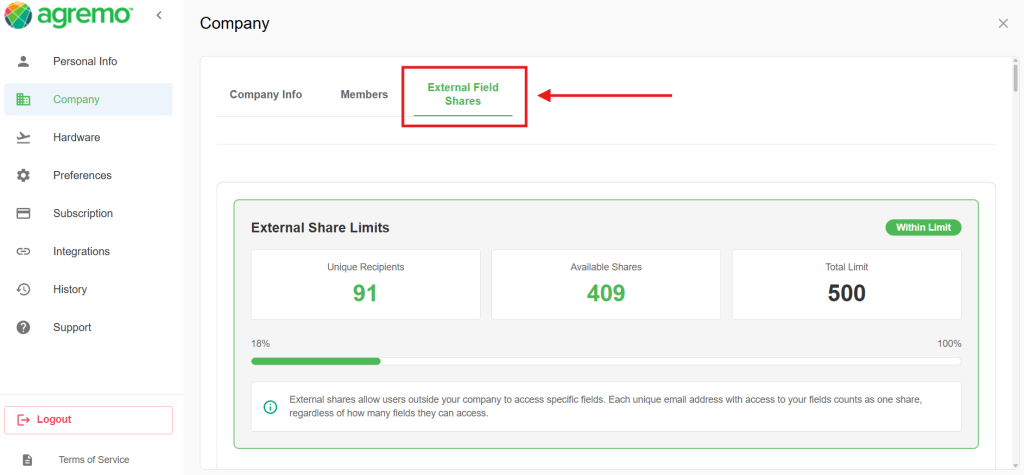Click the Integrations link icon
The width and height of the screenshot is (1024, 475).
tap(24, 251)
